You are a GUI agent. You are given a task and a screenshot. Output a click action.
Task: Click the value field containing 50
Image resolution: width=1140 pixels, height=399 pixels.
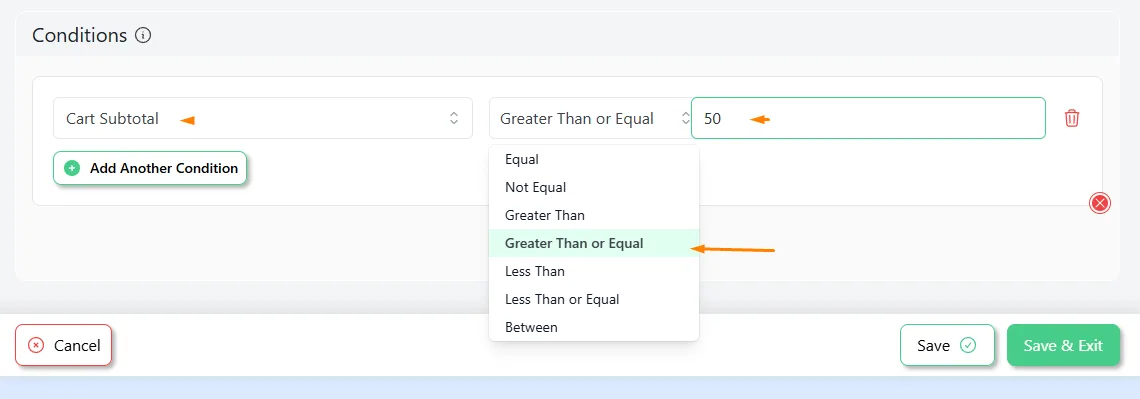click(868, 118)
